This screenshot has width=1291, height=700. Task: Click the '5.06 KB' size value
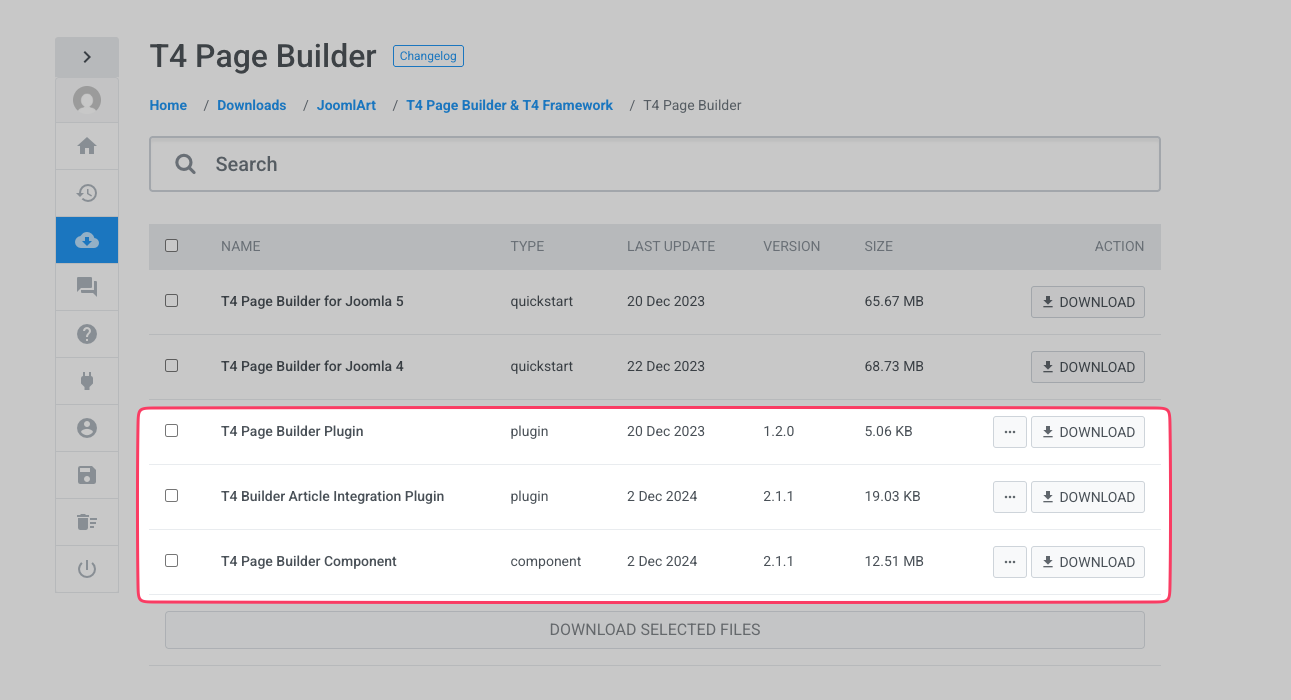click(x=888, y=431)
